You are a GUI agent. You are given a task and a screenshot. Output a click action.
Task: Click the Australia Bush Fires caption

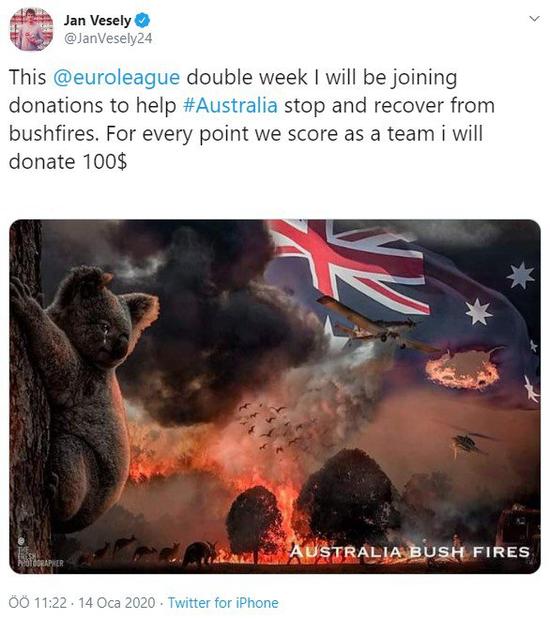point(409,551)
